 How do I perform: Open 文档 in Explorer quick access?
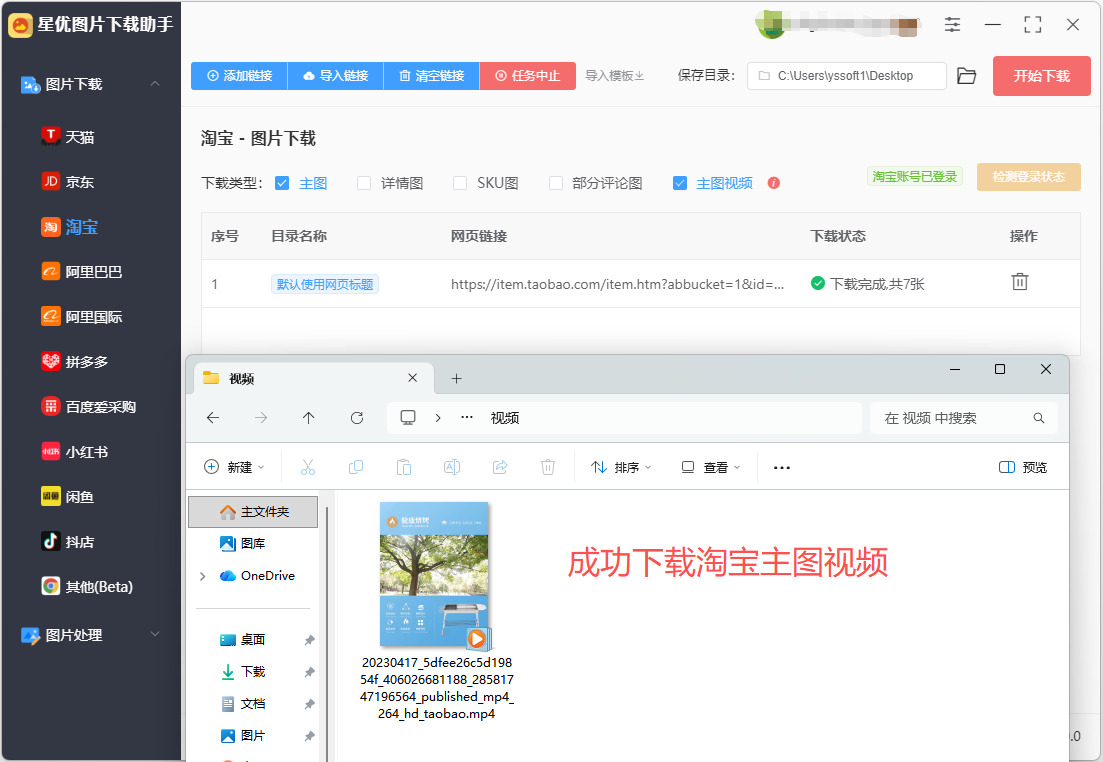(243, 704)
